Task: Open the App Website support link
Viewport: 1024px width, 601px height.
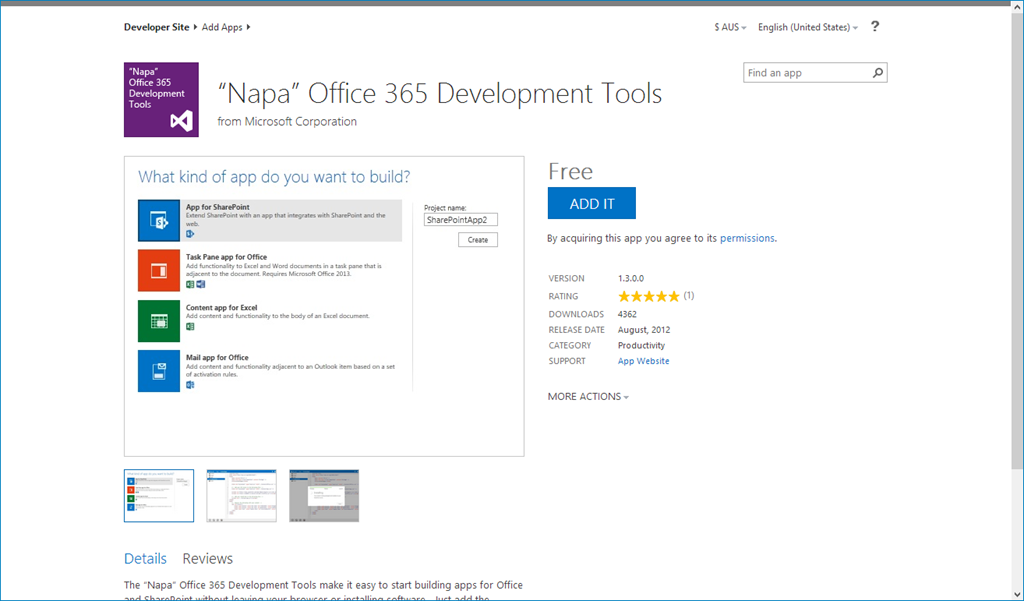Action: (643, 361)
